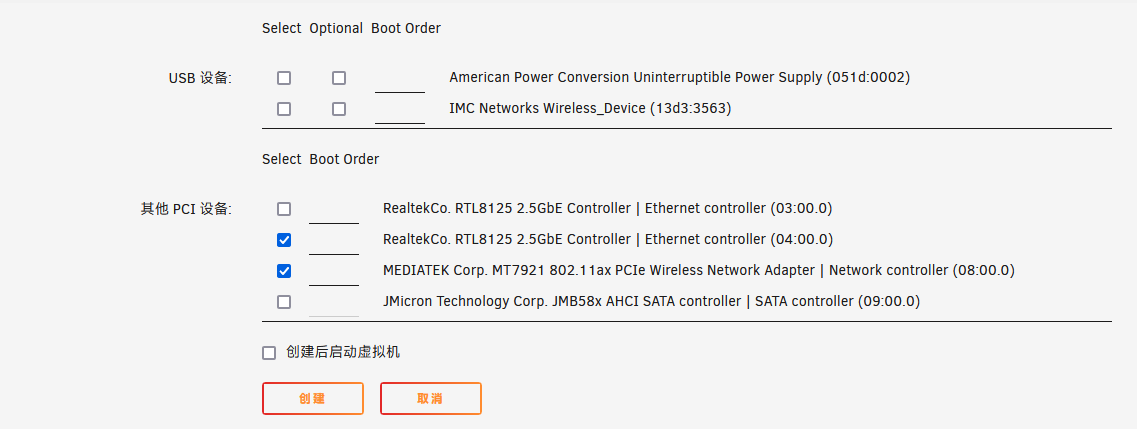Click the MEDIATEK MT7921 device label
Screen dimensions: 1137x429
[x=698, y=270]
